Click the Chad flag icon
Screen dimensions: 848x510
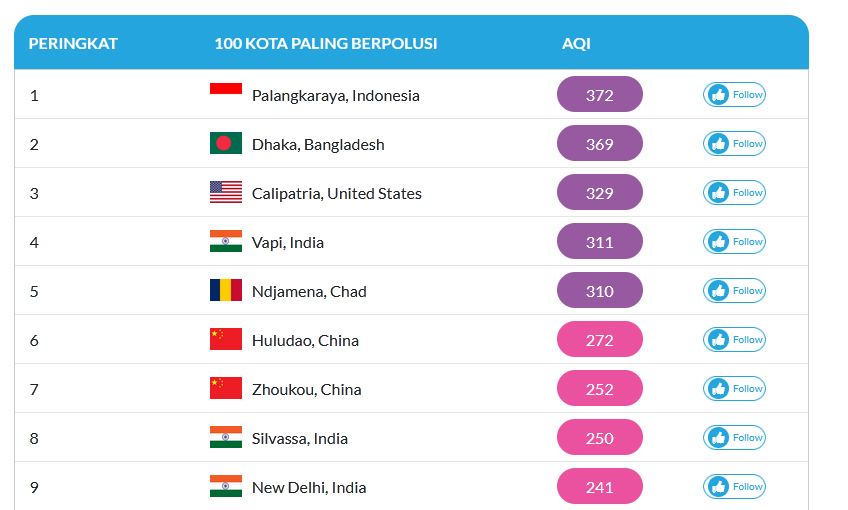[225, 291]
